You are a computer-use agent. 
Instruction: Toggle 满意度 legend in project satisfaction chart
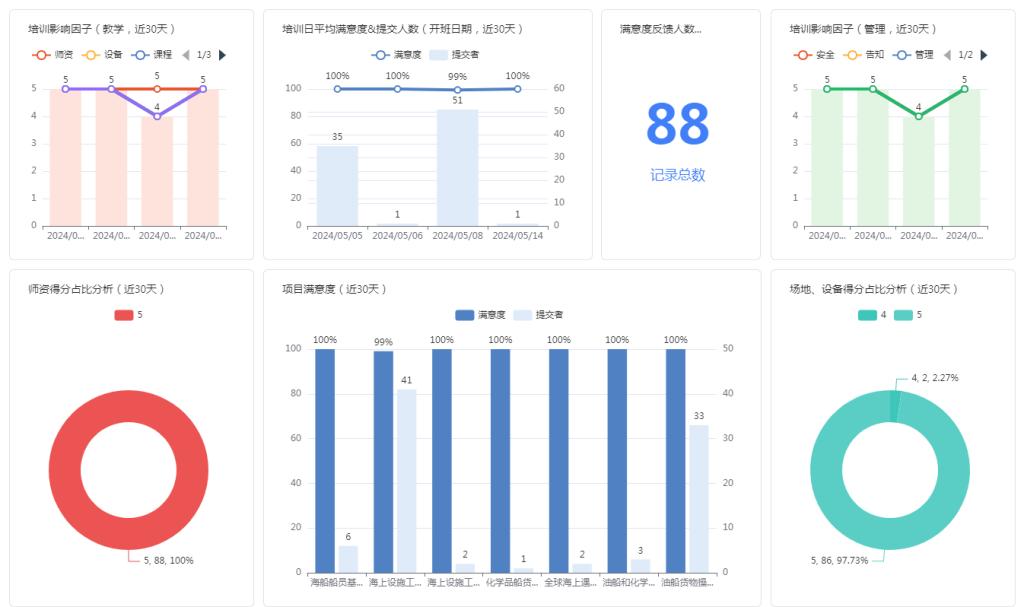[x=479, y=315]
